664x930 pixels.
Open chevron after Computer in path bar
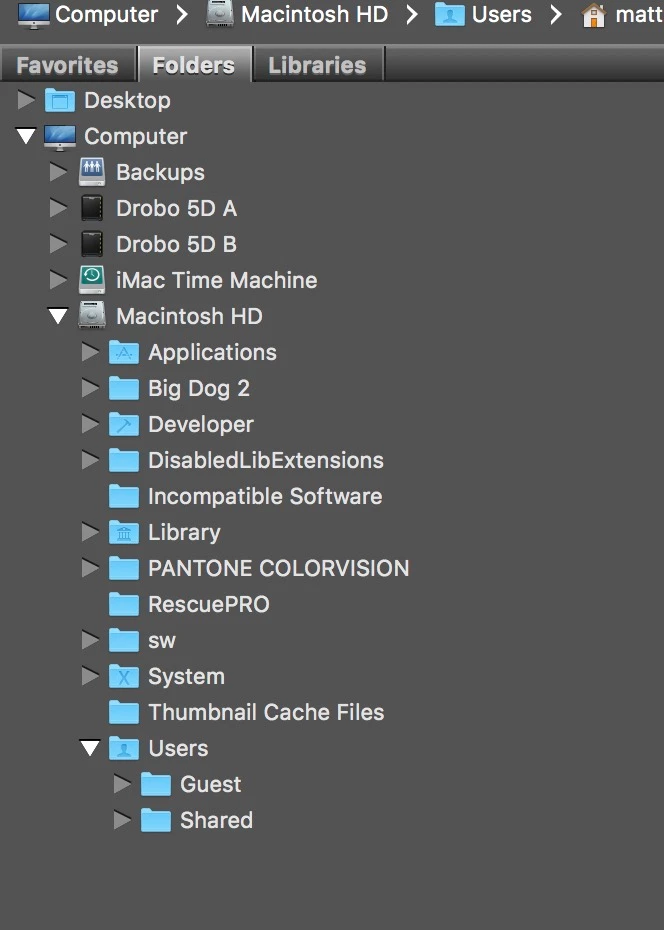(x=182, y=15)
